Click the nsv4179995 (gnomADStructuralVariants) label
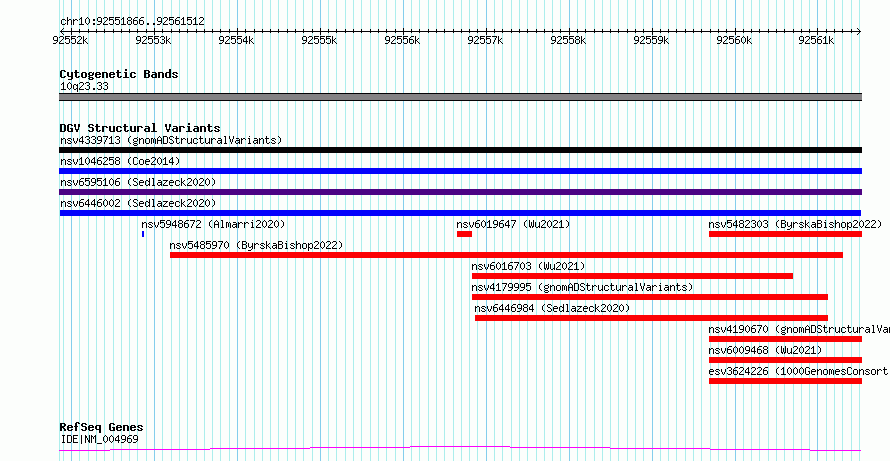890x461 pixels. click(x=582, y=287)
